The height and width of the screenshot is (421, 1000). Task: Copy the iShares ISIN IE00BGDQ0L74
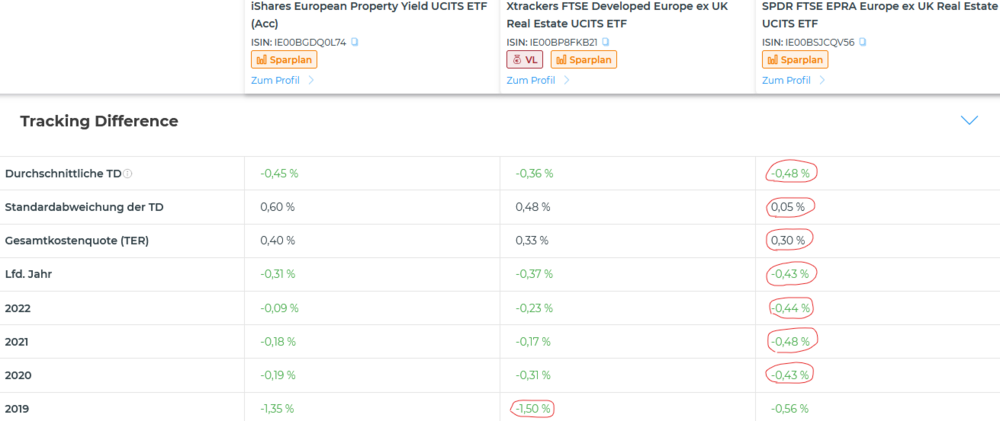coord(354,42)
